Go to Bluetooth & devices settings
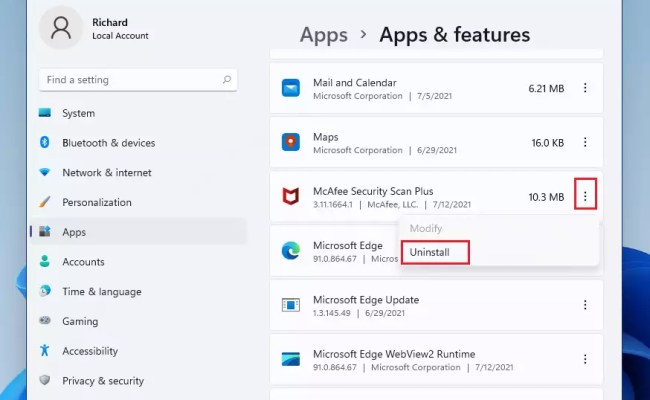The image size is (650, 400). tap(139, 143)
